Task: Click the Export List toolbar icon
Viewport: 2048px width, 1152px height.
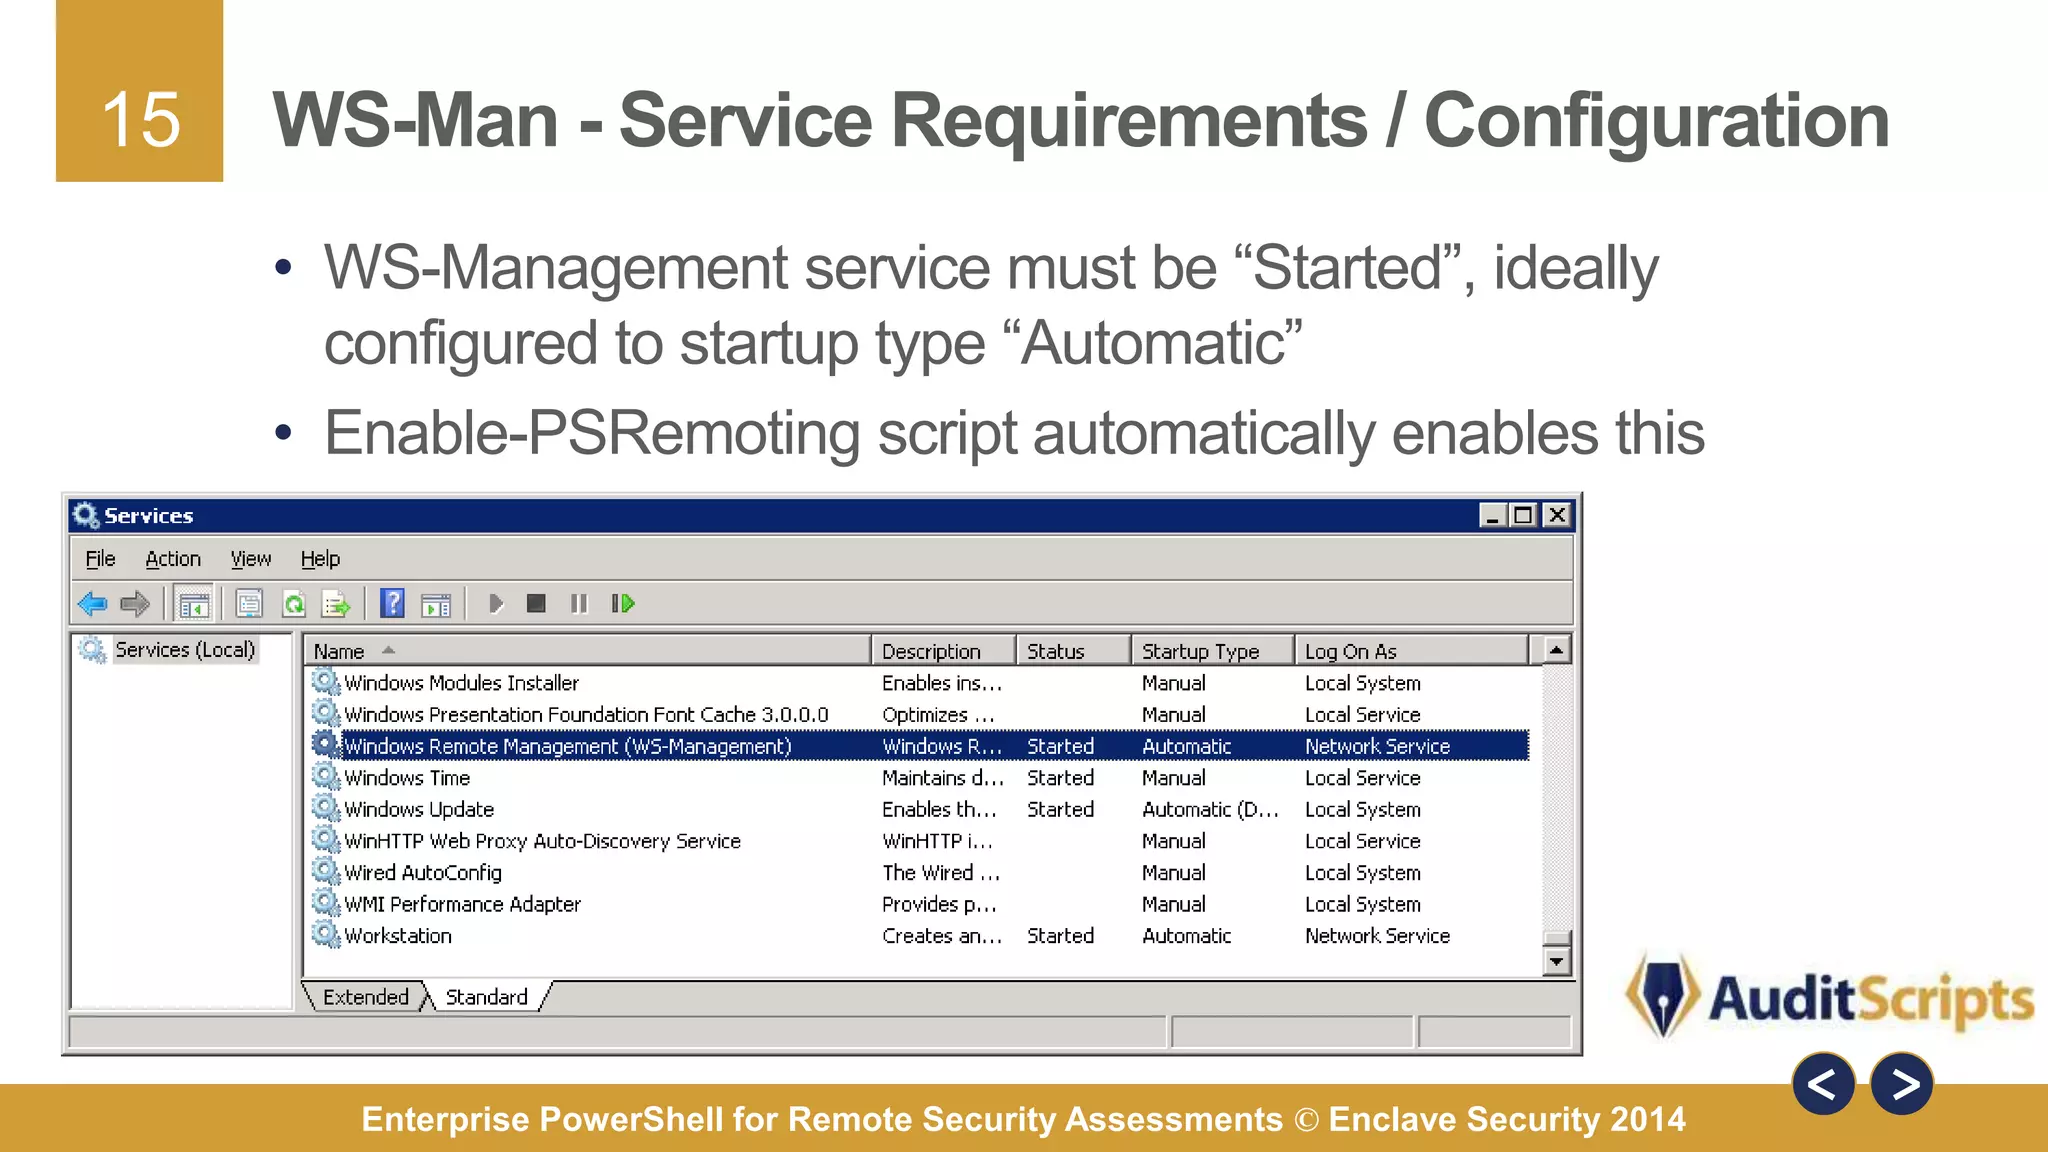Action: coord(336,604)
